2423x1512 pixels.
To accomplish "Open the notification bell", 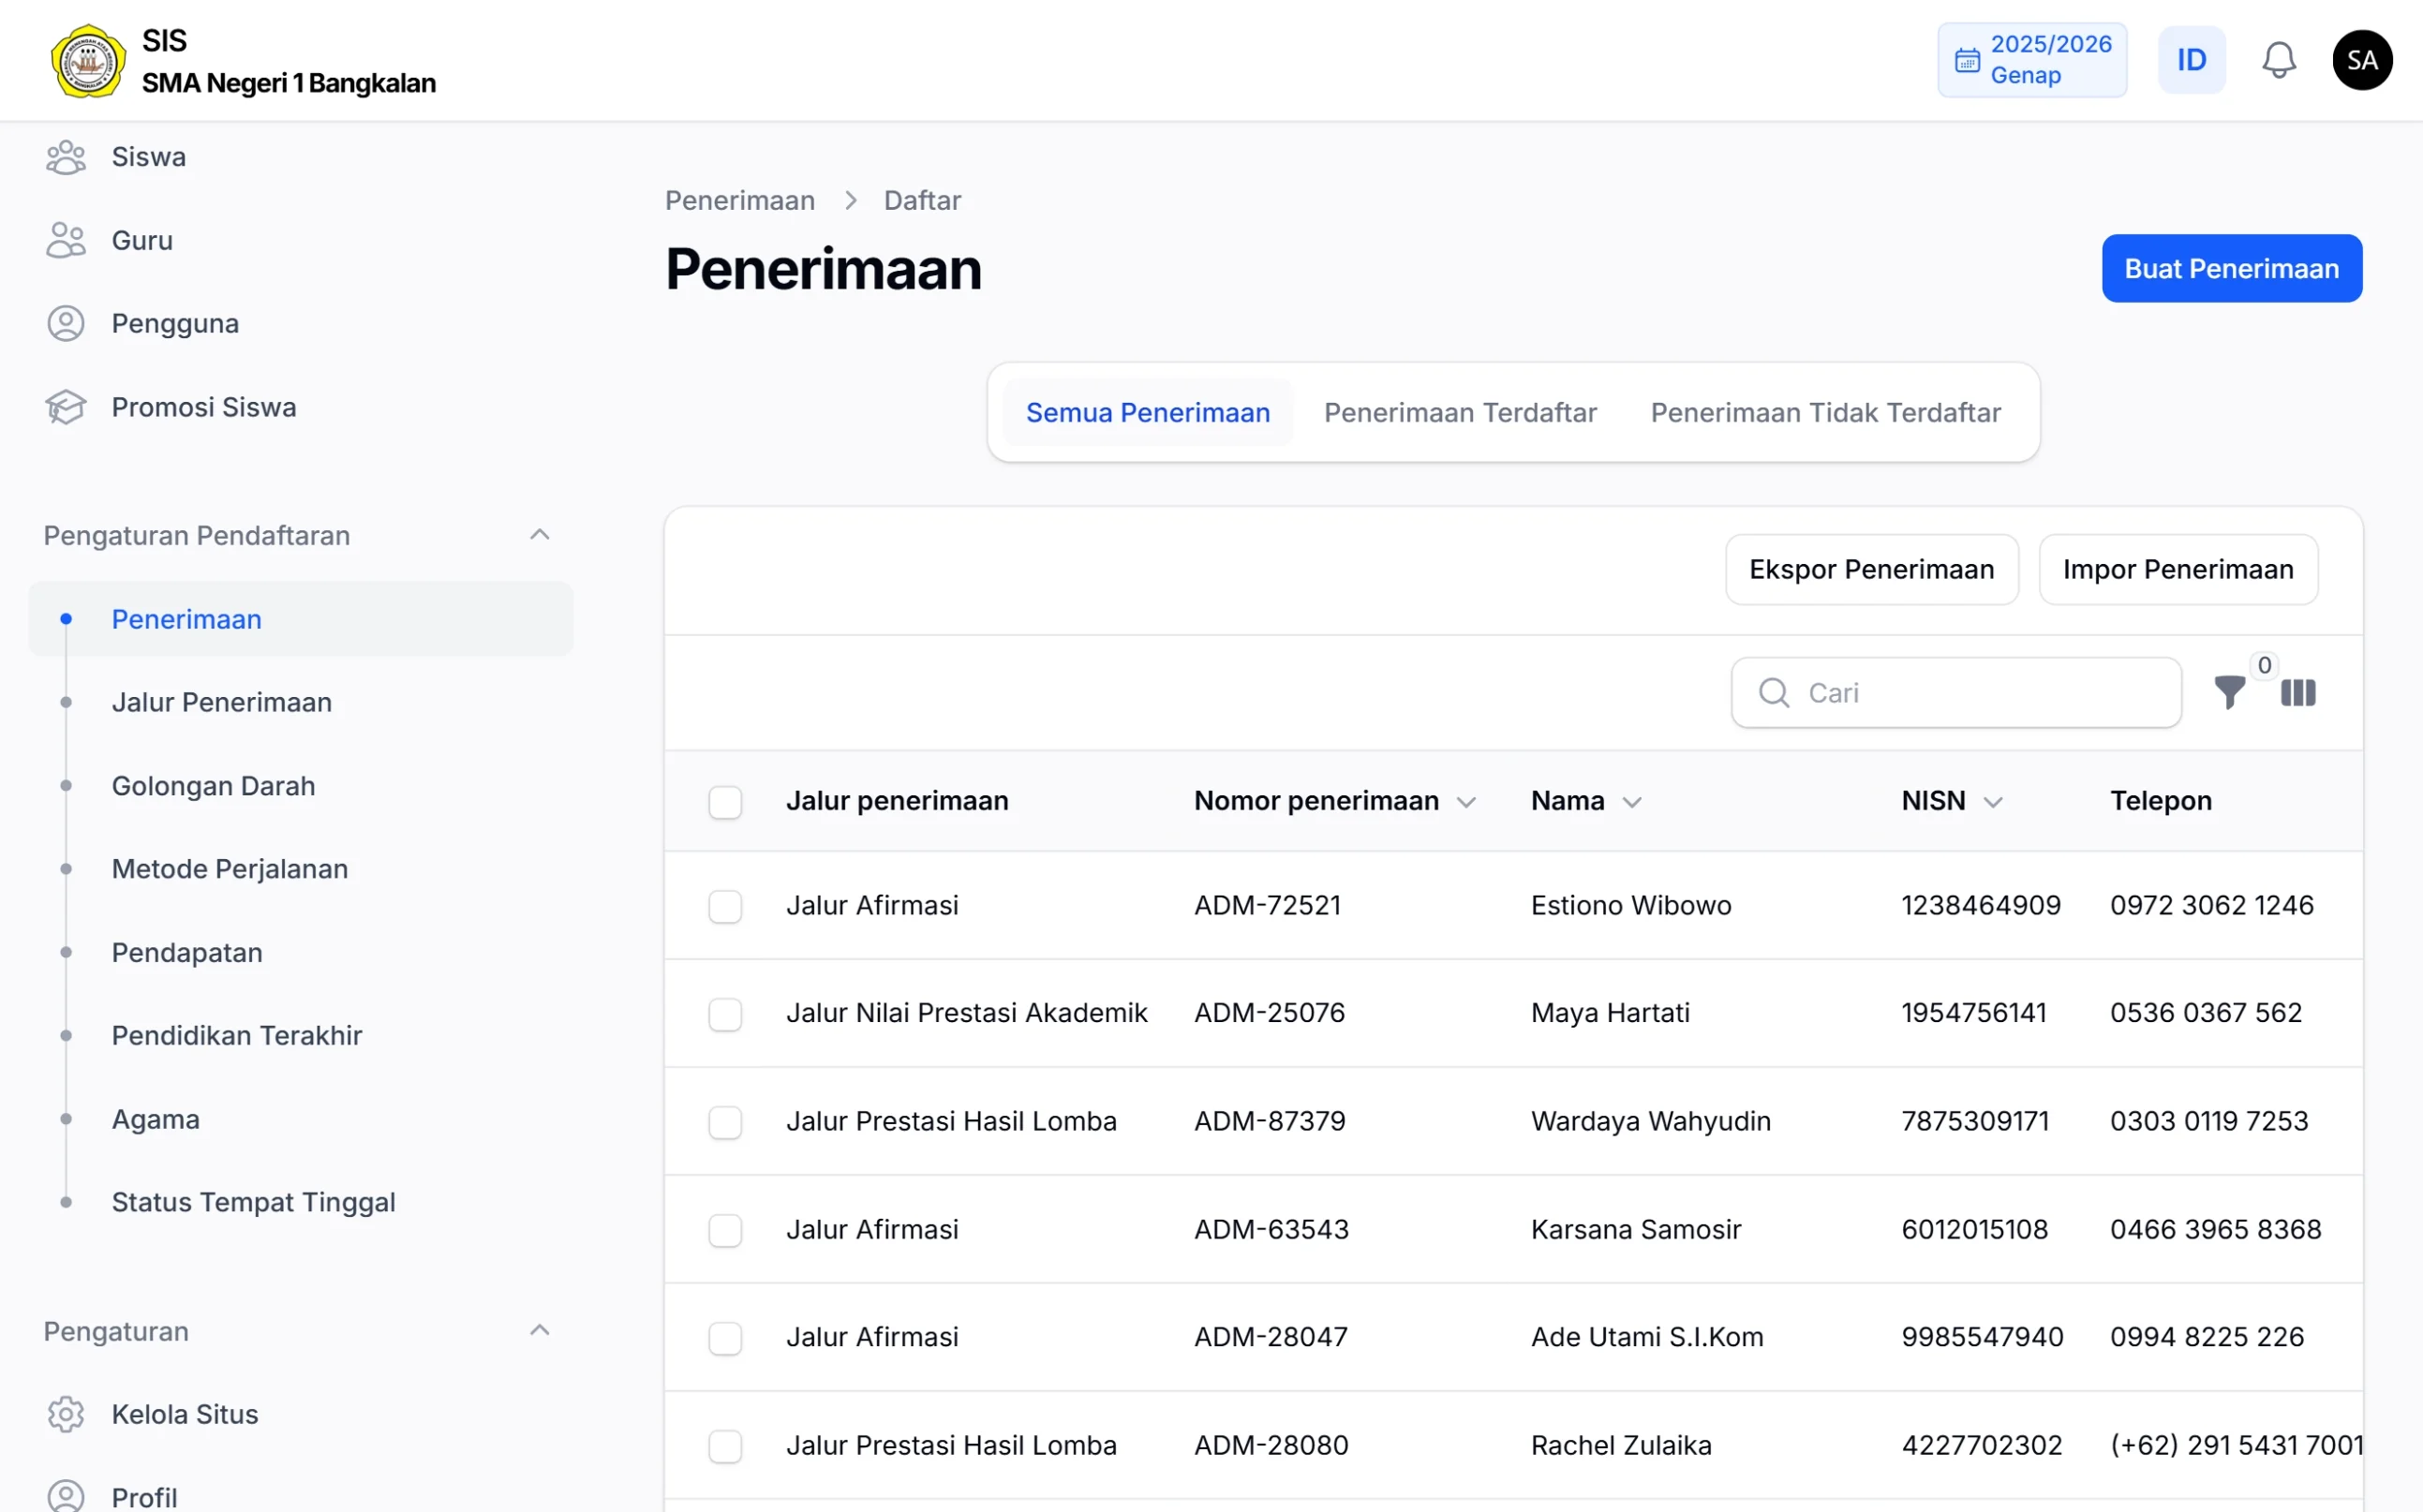I will [x=2278, y=59].
